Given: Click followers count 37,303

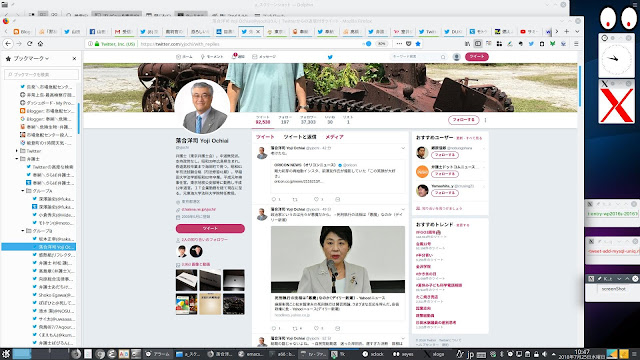Looking at the screenshot, I should point(308,120).
